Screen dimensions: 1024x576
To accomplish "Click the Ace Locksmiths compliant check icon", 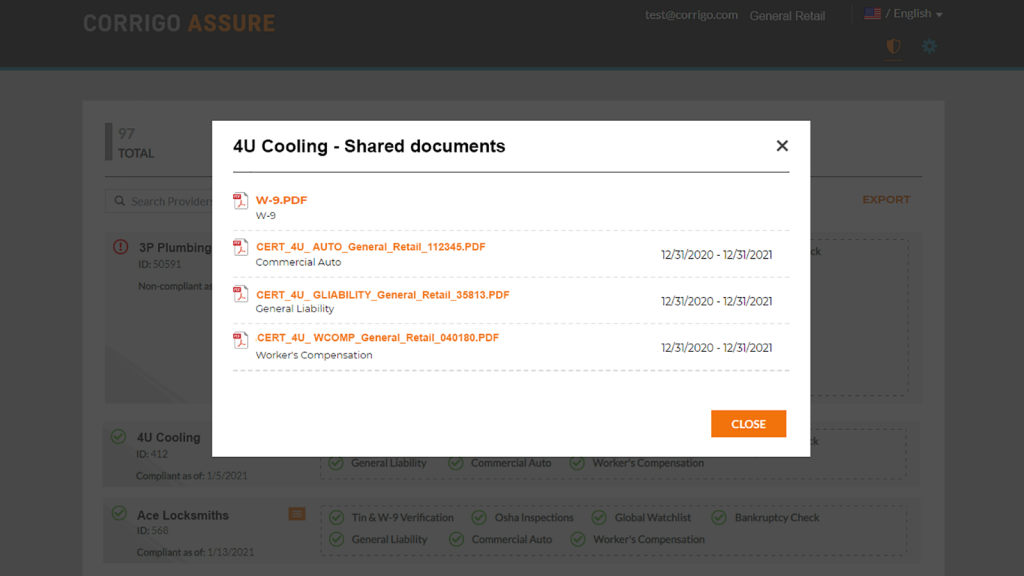I will (119, 513).
